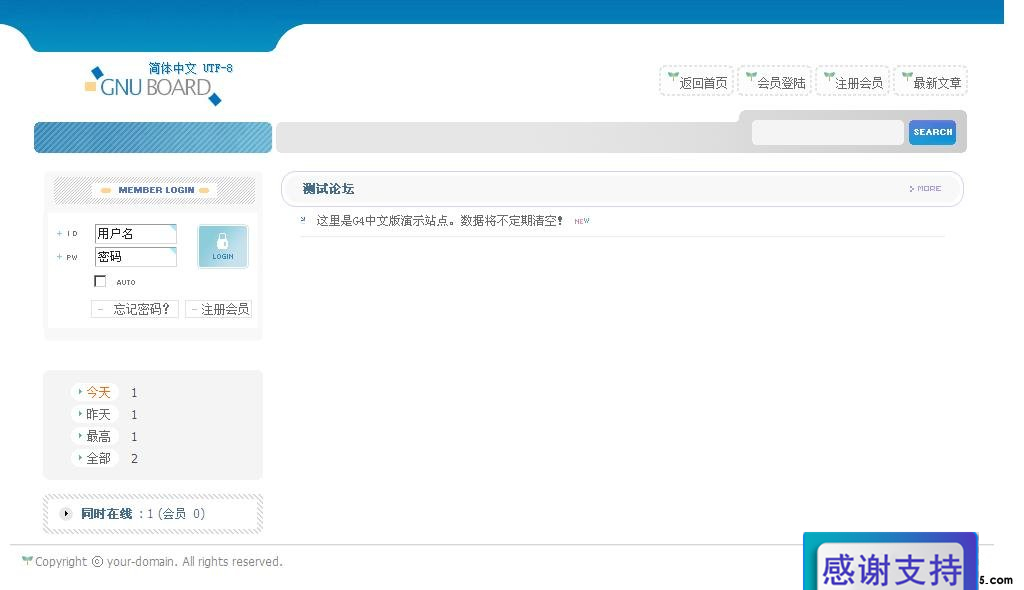This screenshot has width=1024, height=590.
Task: Click the MORE link of 测试论坛
Action: (925, 188)
